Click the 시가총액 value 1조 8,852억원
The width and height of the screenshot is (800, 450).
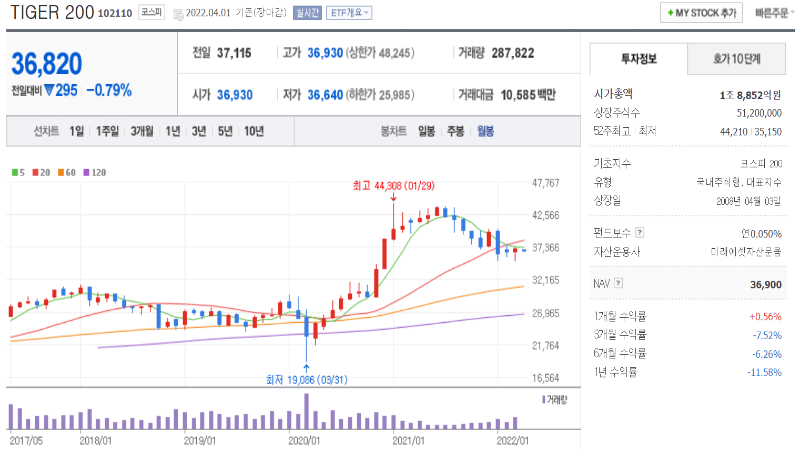(750, 95)
